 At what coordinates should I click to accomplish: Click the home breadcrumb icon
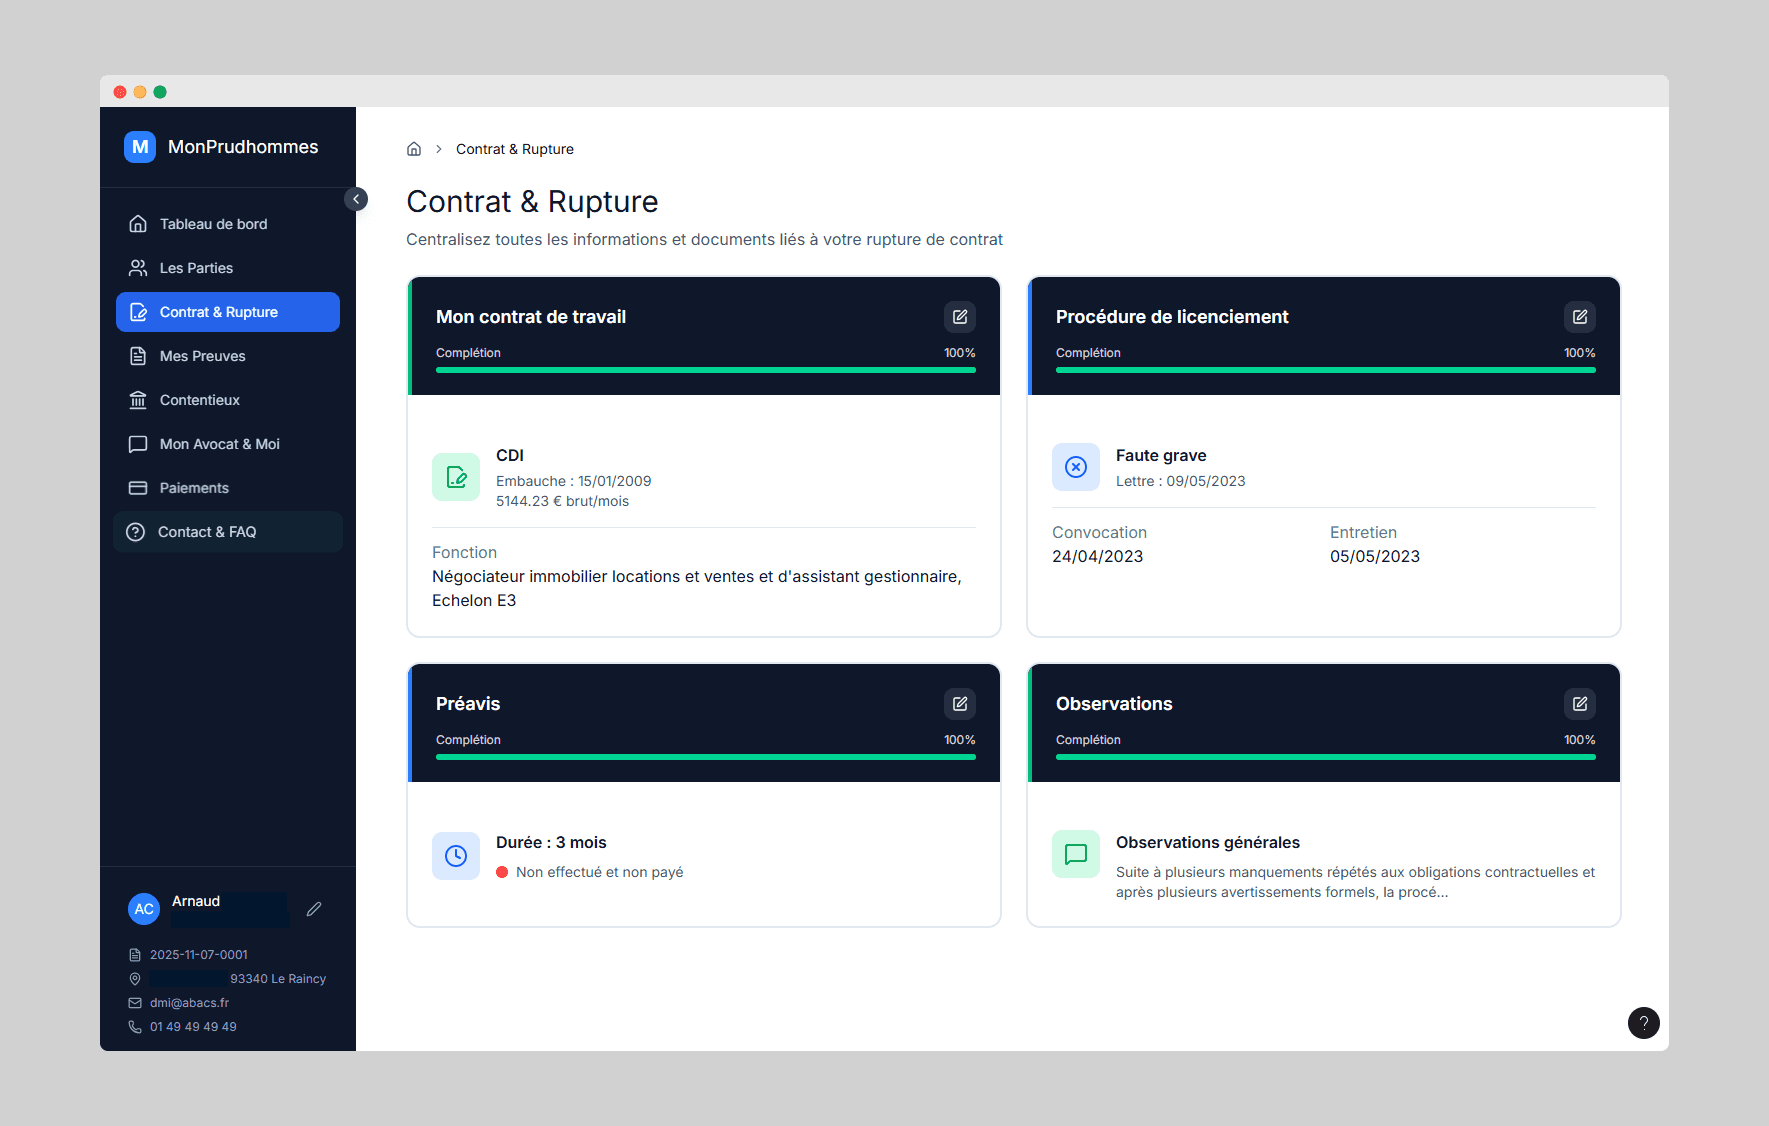coord(414,149)
